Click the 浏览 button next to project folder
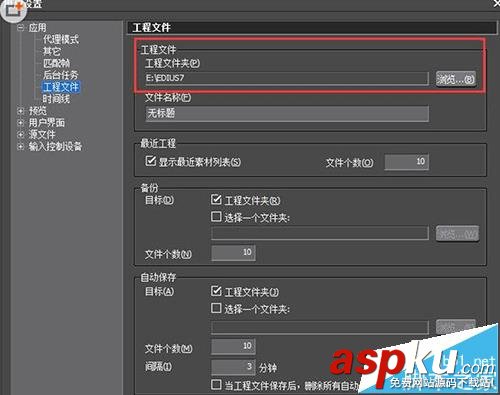Viewport: 500px width, 395px height. click(x=456, y=79)
